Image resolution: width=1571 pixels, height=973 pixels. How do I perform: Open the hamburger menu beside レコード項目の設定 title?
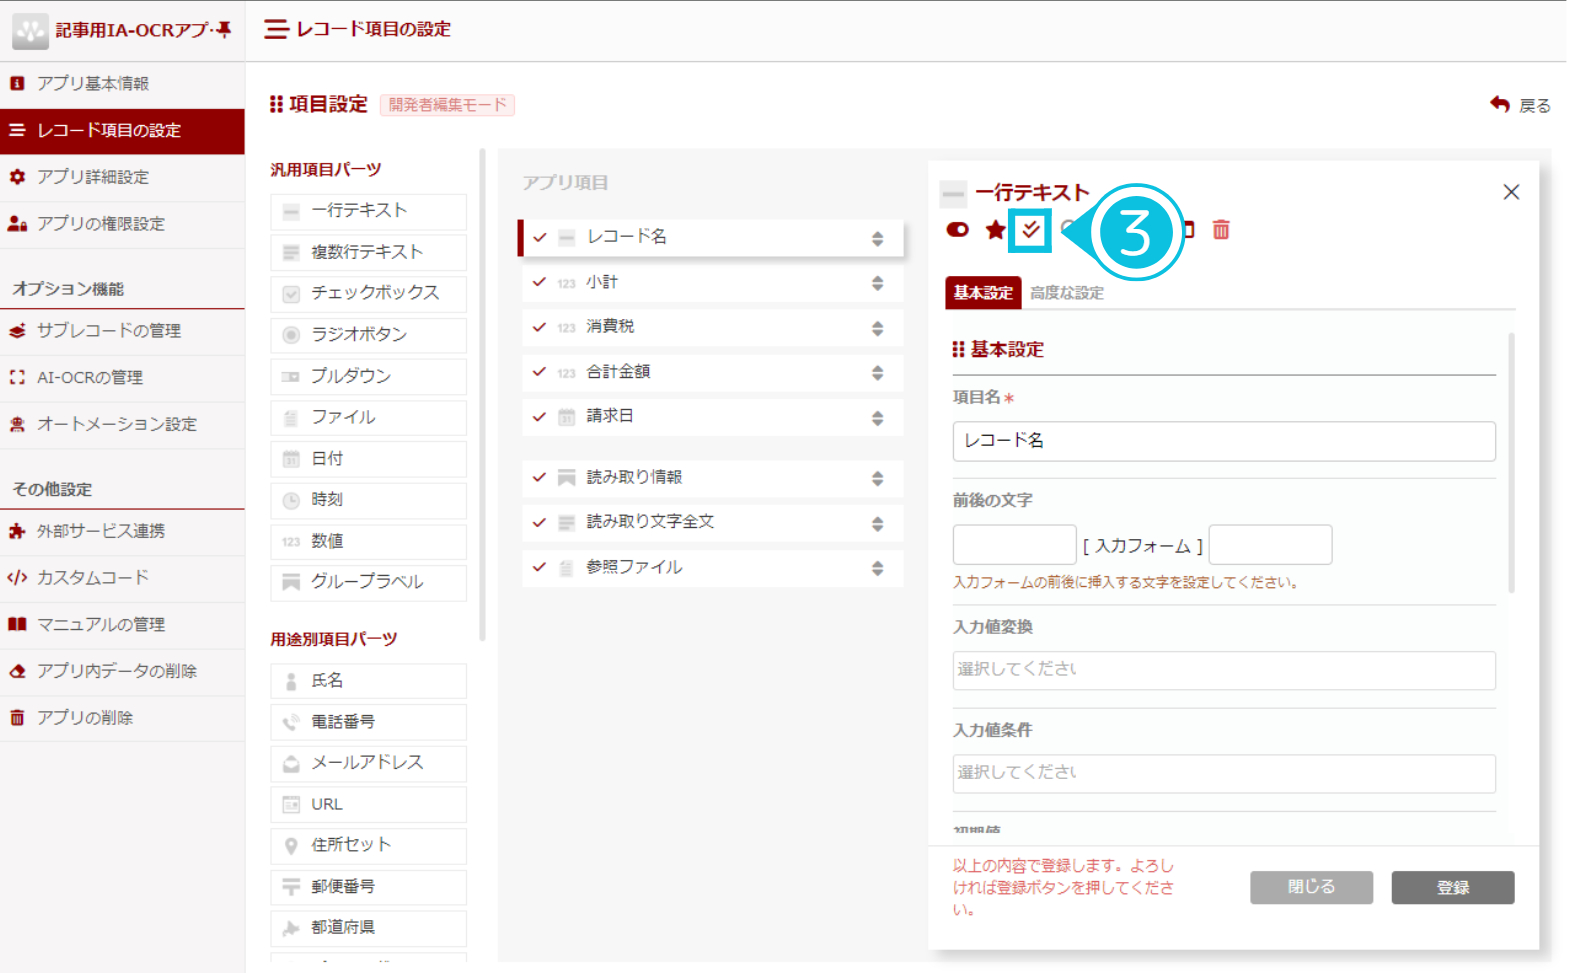(x=276, y=29)
